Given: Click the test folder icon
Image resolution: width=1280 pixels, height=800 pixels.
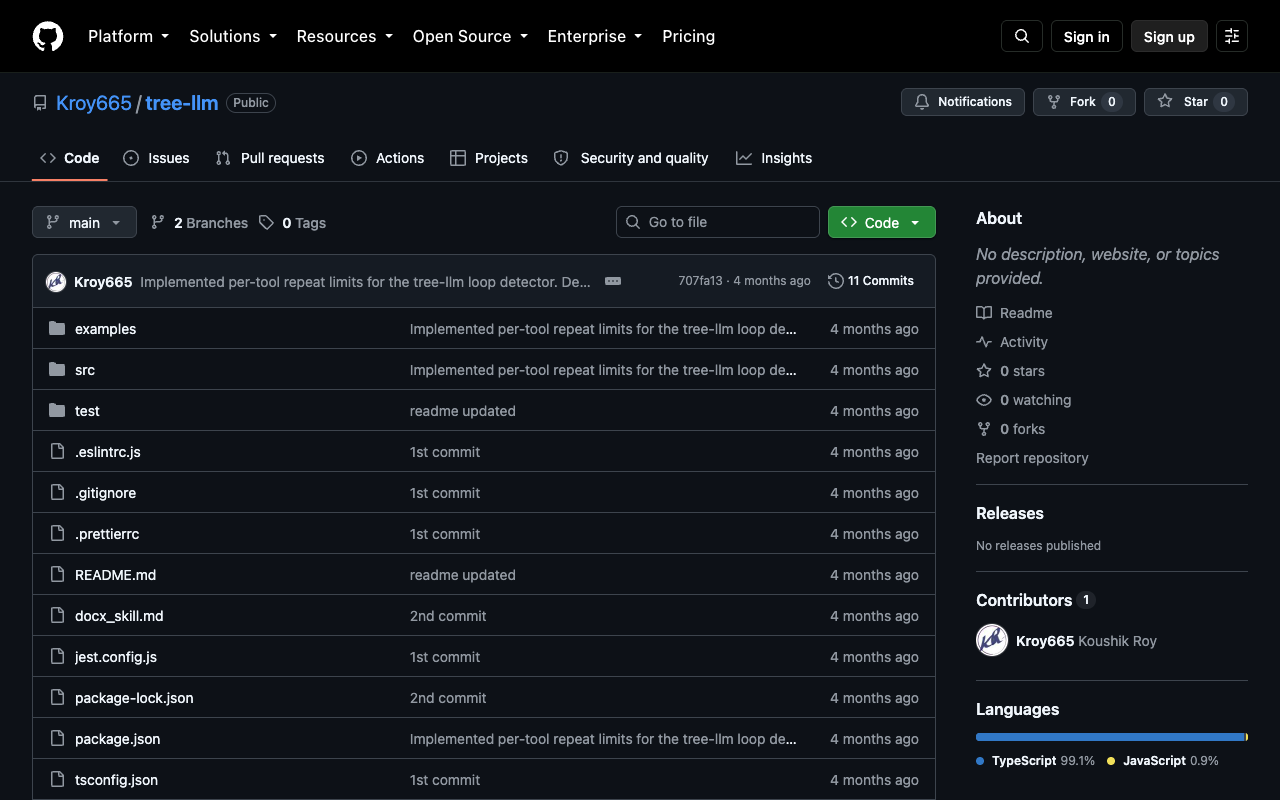Looking at the screenshot, I should pyautogui.click(x=57, y=411).
